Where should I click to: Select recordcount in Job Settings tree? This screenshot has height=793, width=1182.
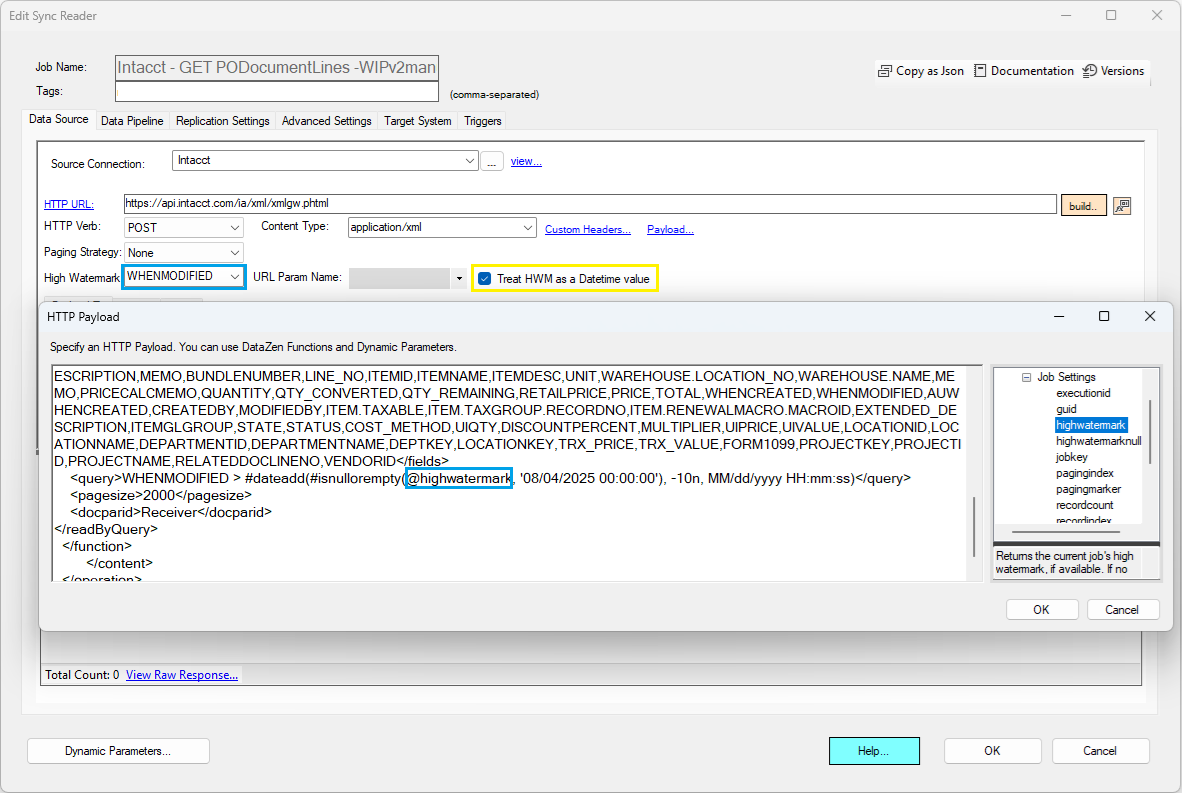[1085, 505]
